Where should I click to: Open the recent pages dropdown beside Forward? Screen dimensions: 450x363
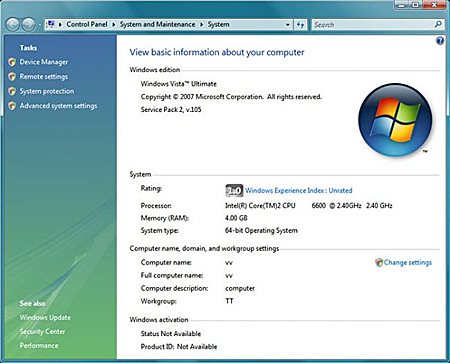[39, 25]
